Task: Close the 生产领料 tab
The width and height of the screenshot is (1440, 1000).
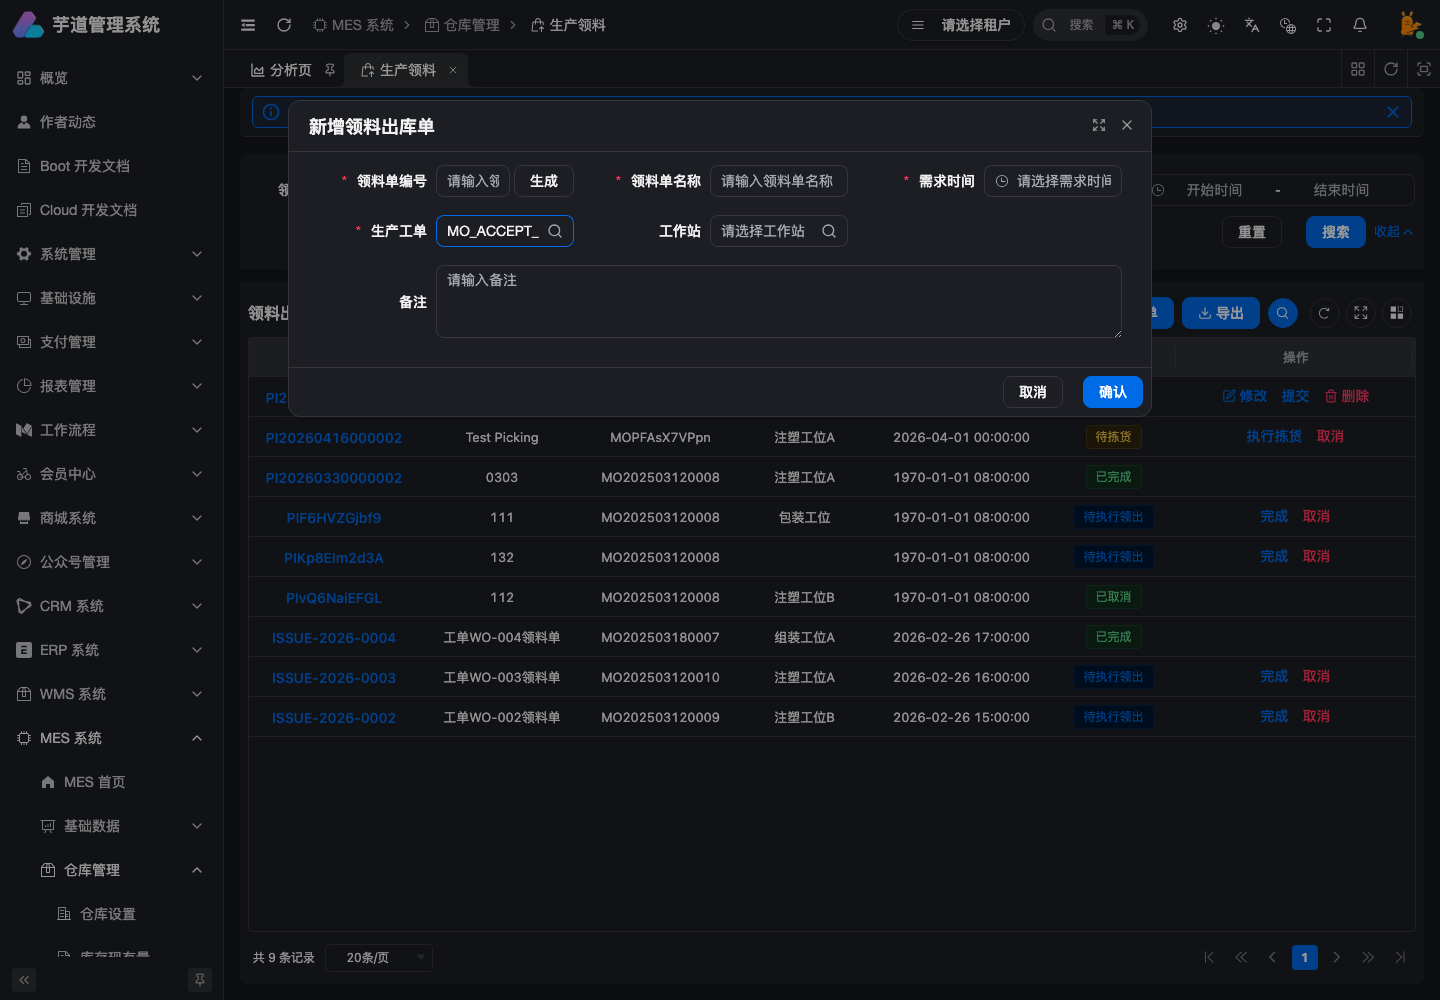Action: (453, 70)
